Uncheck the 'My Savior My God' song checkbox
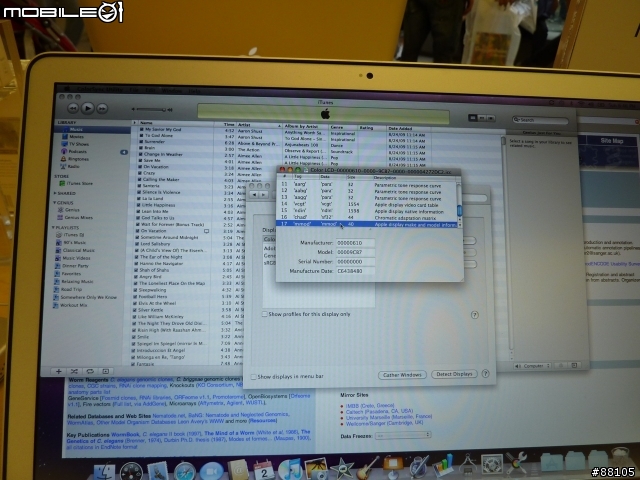This screenshot has width=640, height=480. (142, 129)
